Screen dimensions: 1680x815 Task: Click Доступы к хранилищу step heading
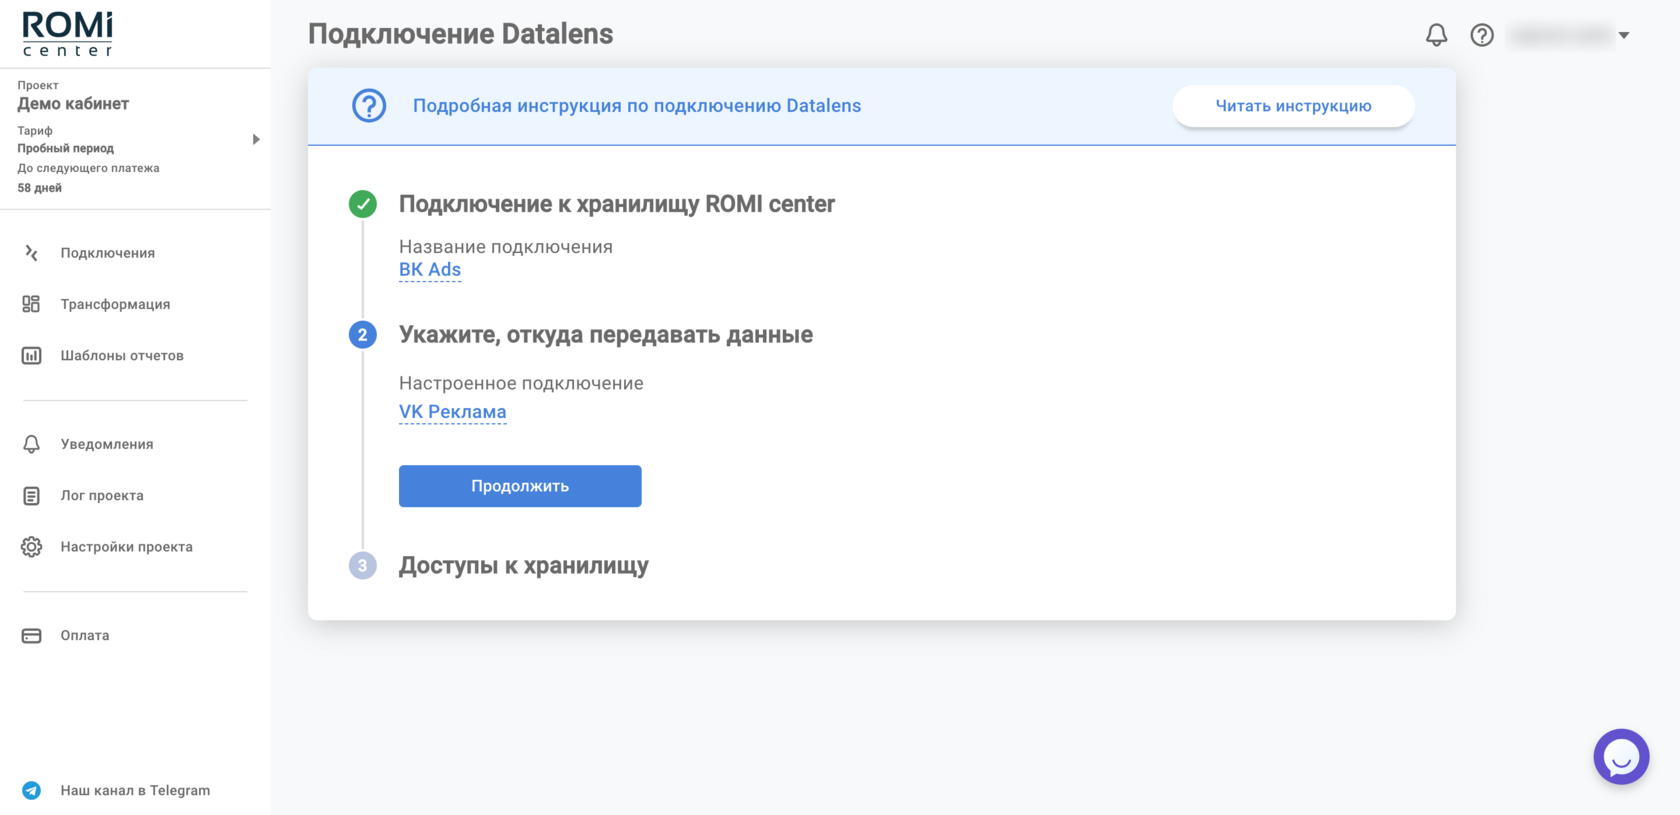click(x=524, y=565)
